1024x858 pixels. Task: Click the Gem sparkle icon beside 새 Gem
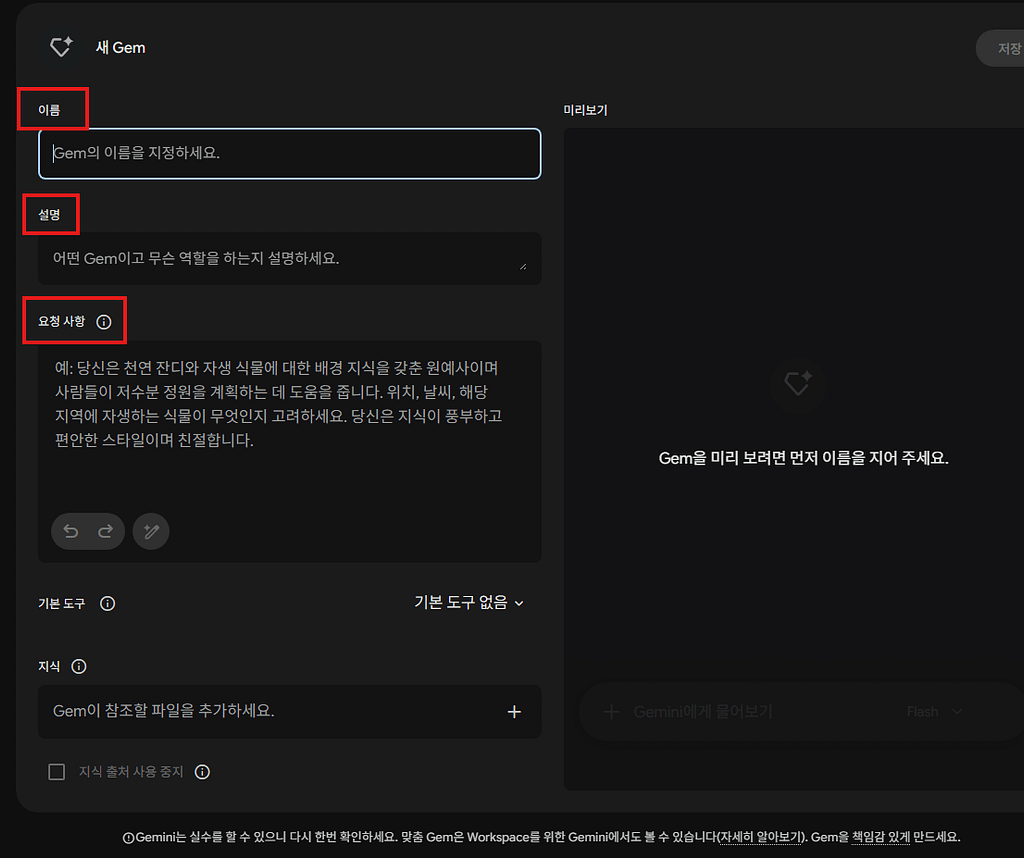tap(61, 47)
